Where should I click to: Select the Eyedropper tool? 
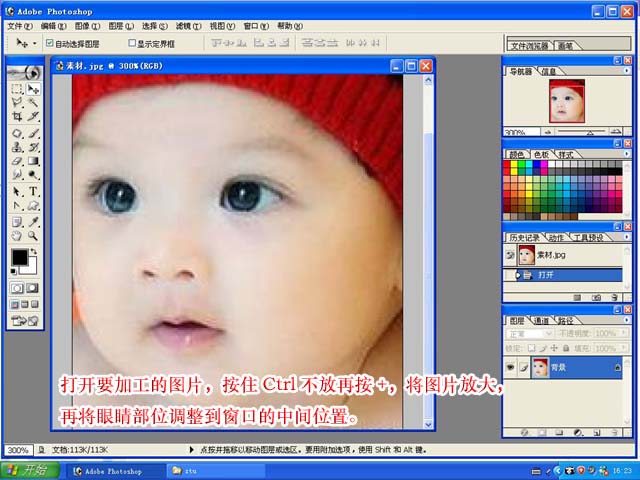33,222
